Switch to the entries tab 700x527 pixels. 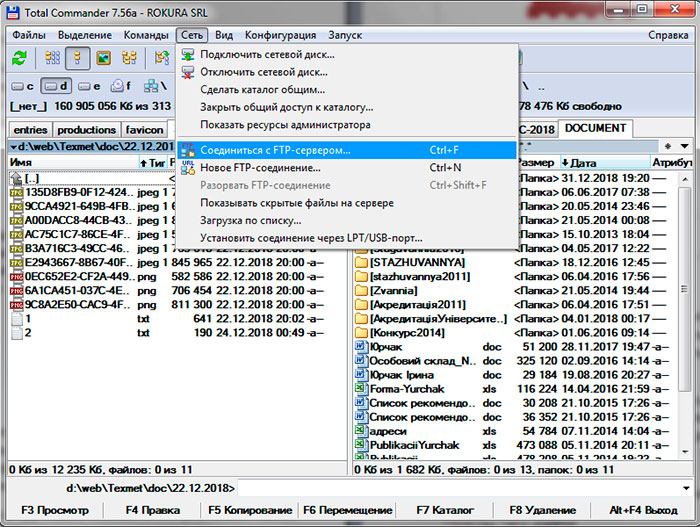(x=30, y=130)
